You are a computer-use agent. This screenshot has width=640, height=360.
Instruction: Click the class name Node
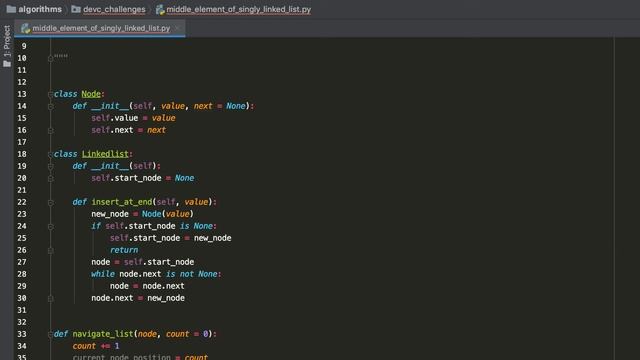(91, 94)
